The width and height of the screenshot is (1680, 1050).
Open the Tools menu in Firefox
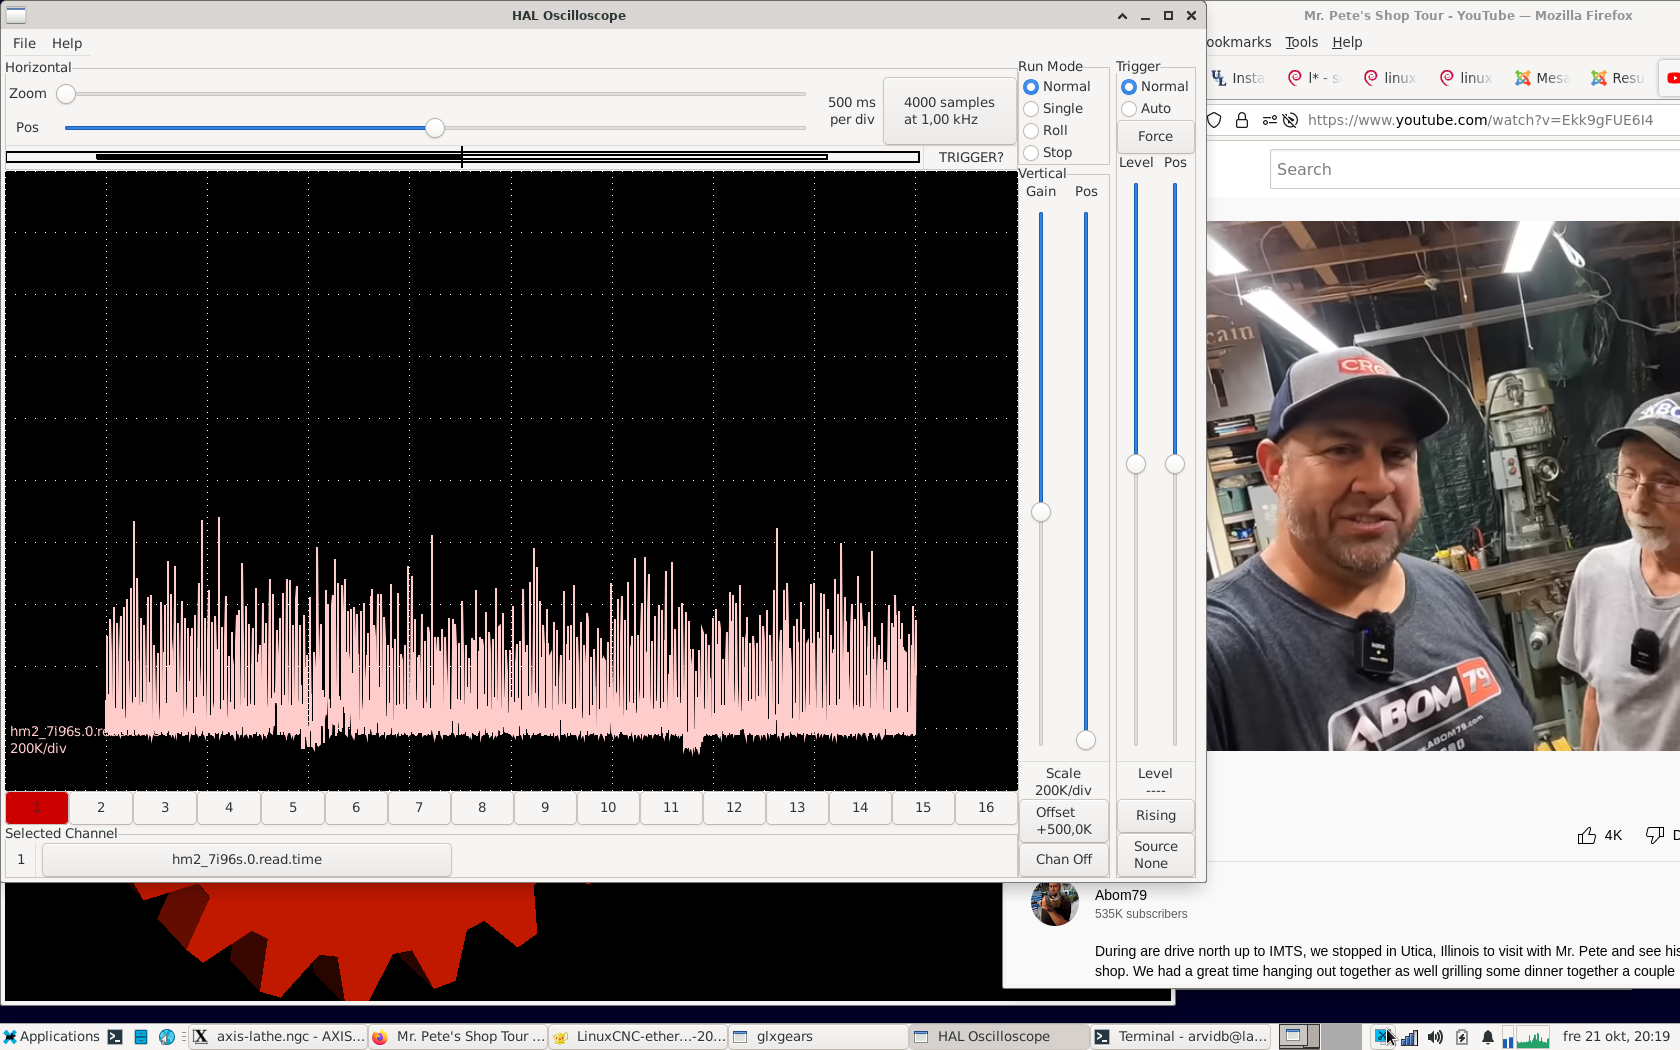coord(1301,42)
